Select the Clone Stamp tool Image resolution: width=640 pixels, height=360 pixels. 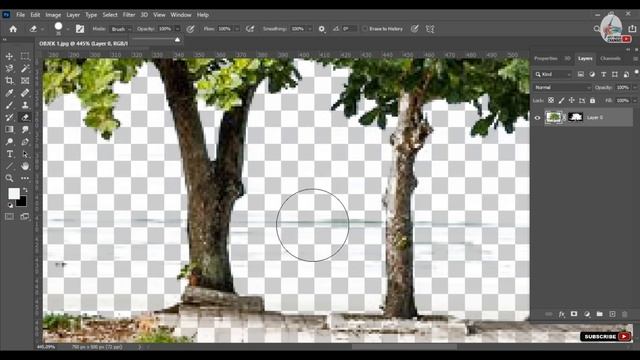tap(25, 105)
